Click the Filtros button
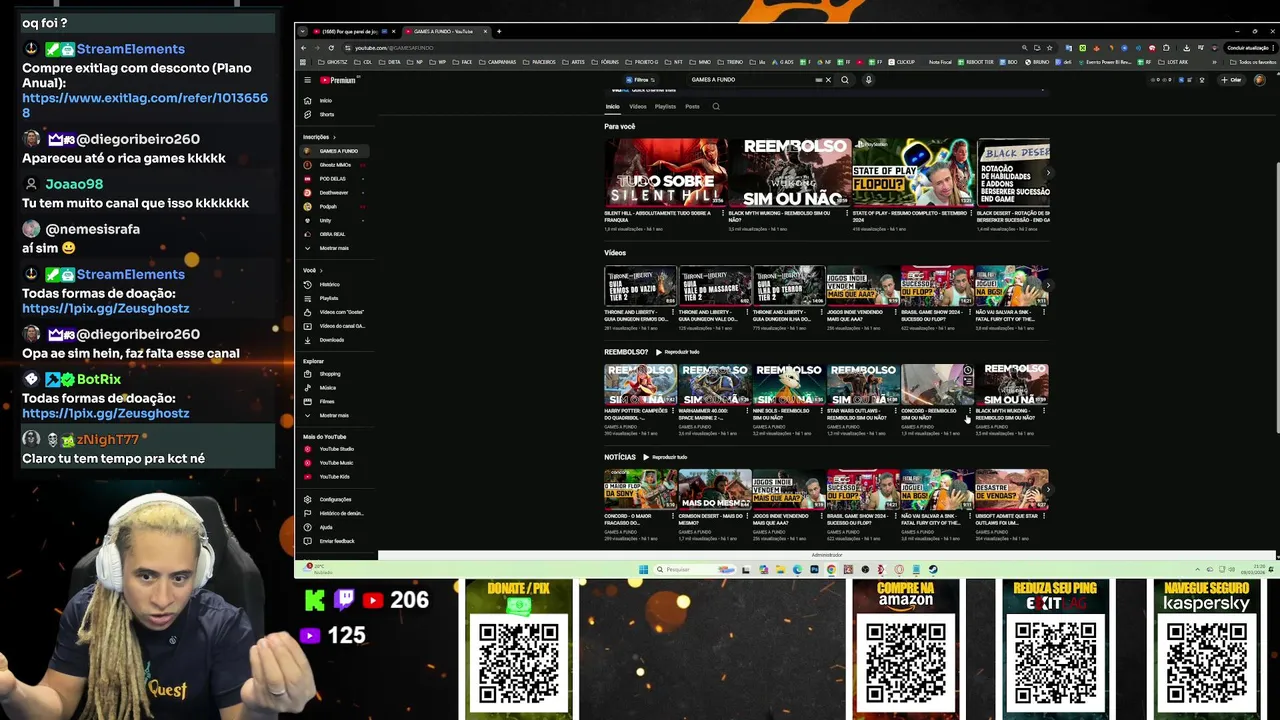 point(640,80)
